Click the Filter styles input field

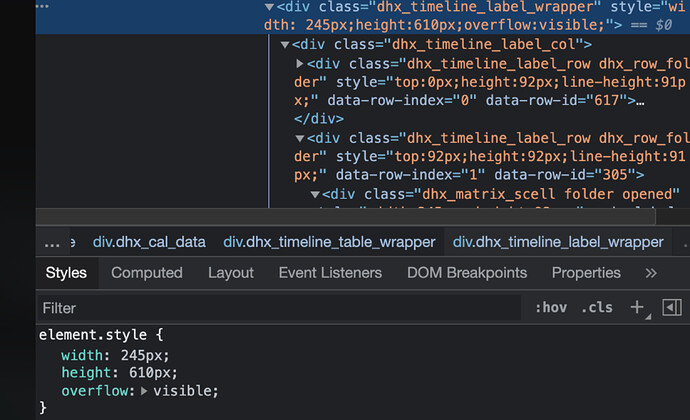coord(279,308)
